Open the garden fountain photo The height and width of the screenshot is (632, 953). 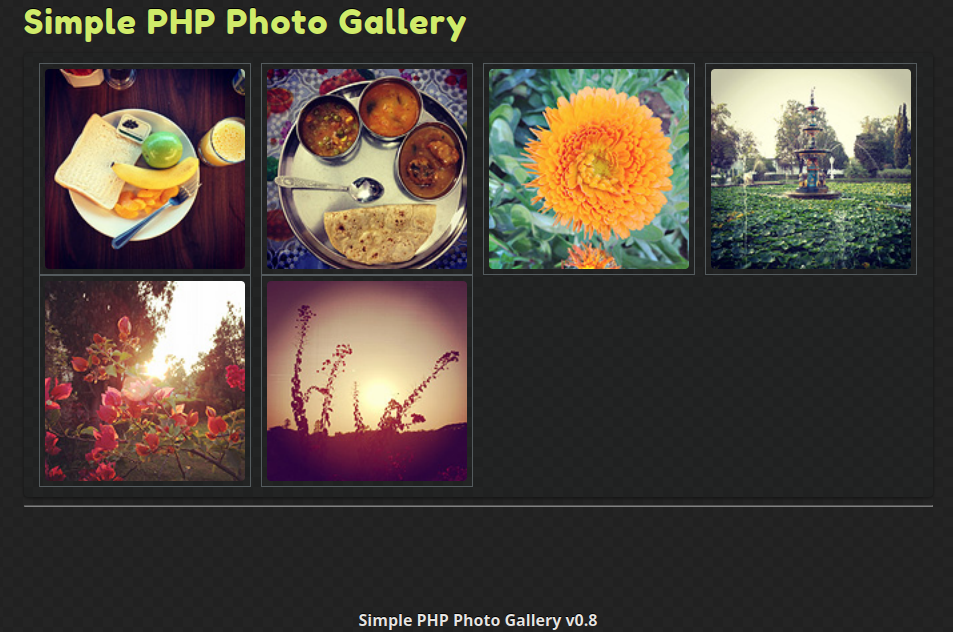[x=811, y=169]
